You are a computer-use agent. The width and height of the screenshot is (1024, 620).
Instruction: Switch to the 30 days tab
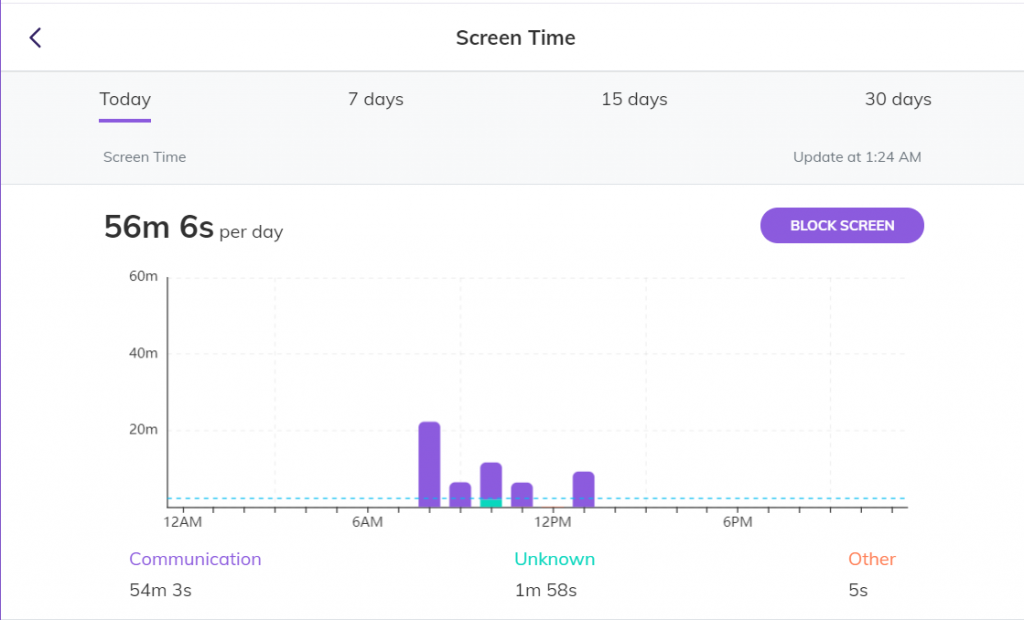click(897, 99)
